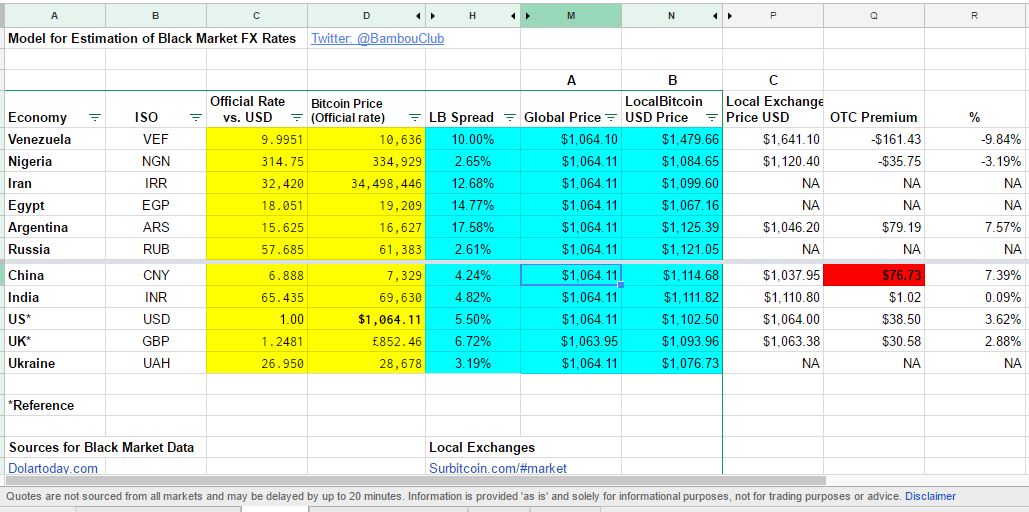Open the Economy column filter icon
Image resolution: width=1029 pixels, height=512 pixels.
coord(95,117)
